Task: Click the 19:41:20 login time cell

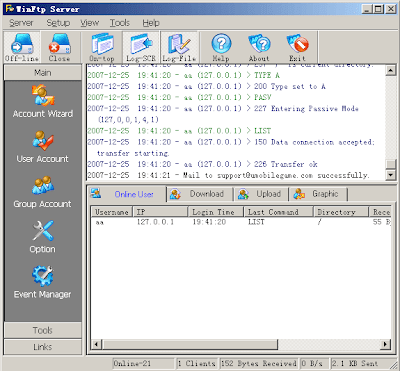Action: 209,222
